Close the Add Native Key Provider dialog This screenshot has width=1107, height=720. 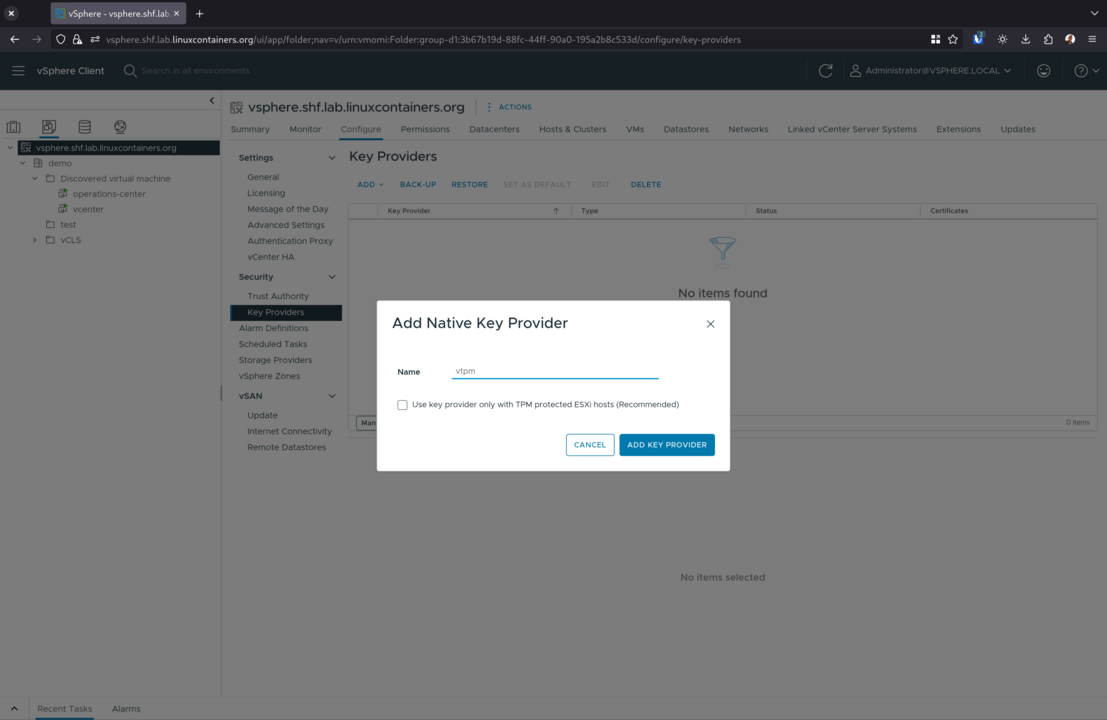[x=710, y=324]
